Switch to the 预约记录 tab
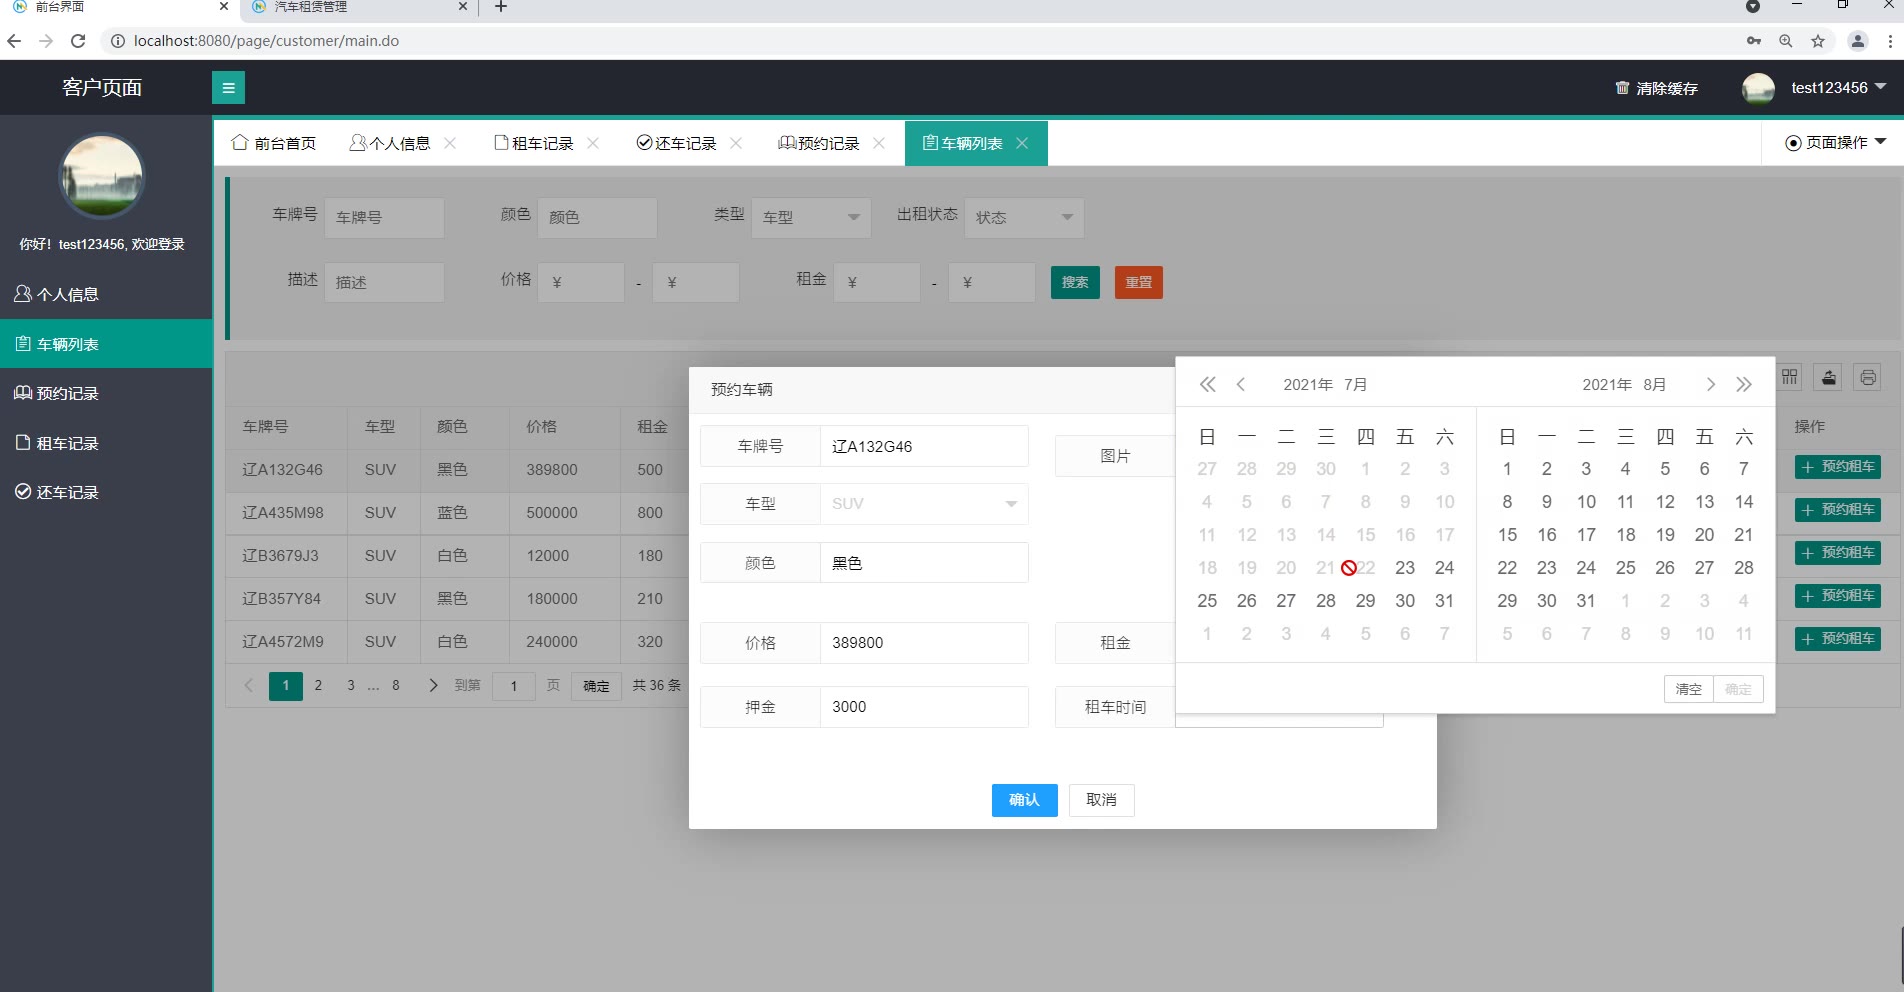 point(820,144)
